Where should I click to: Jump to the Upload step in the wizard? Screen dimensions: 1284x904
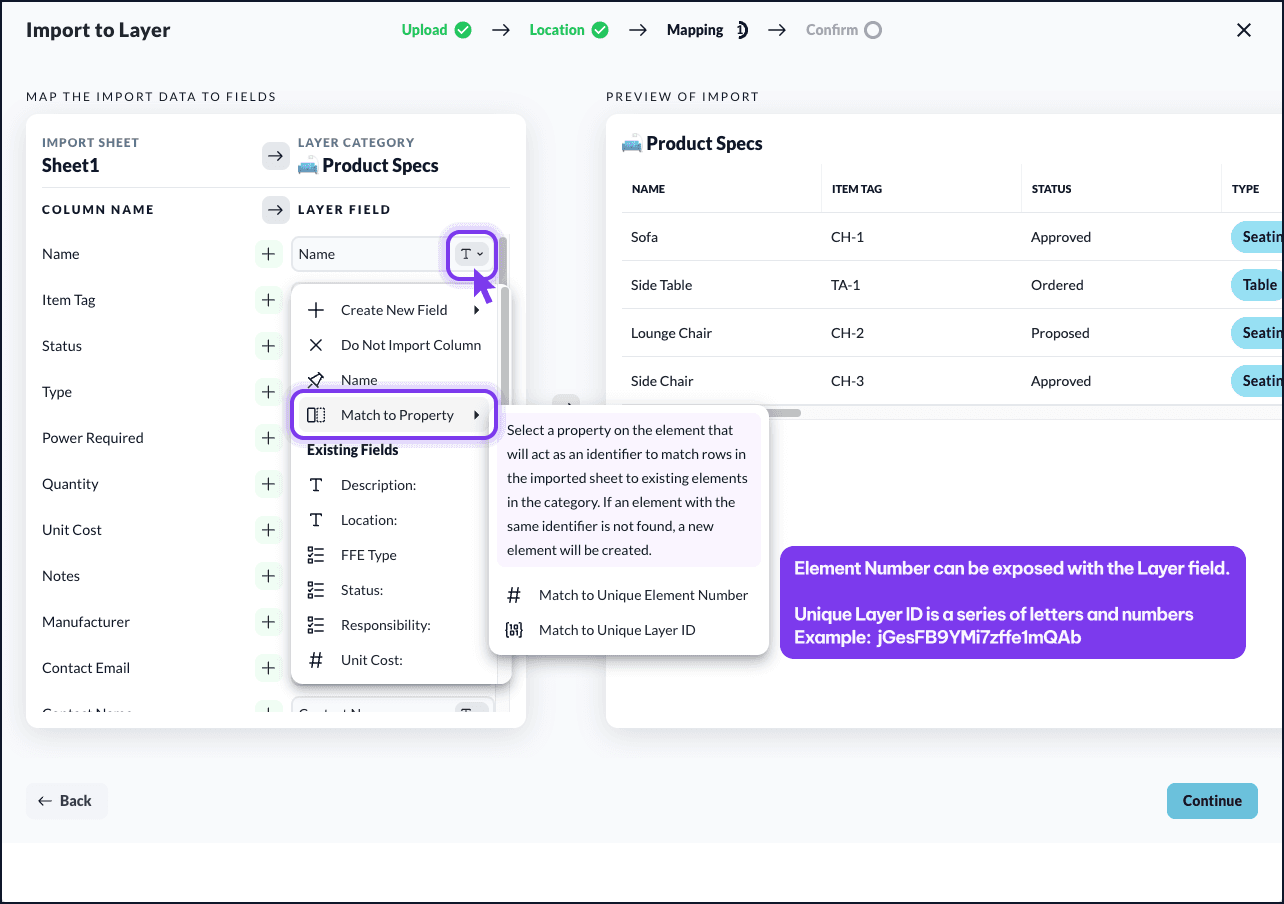tap(437, 30)
